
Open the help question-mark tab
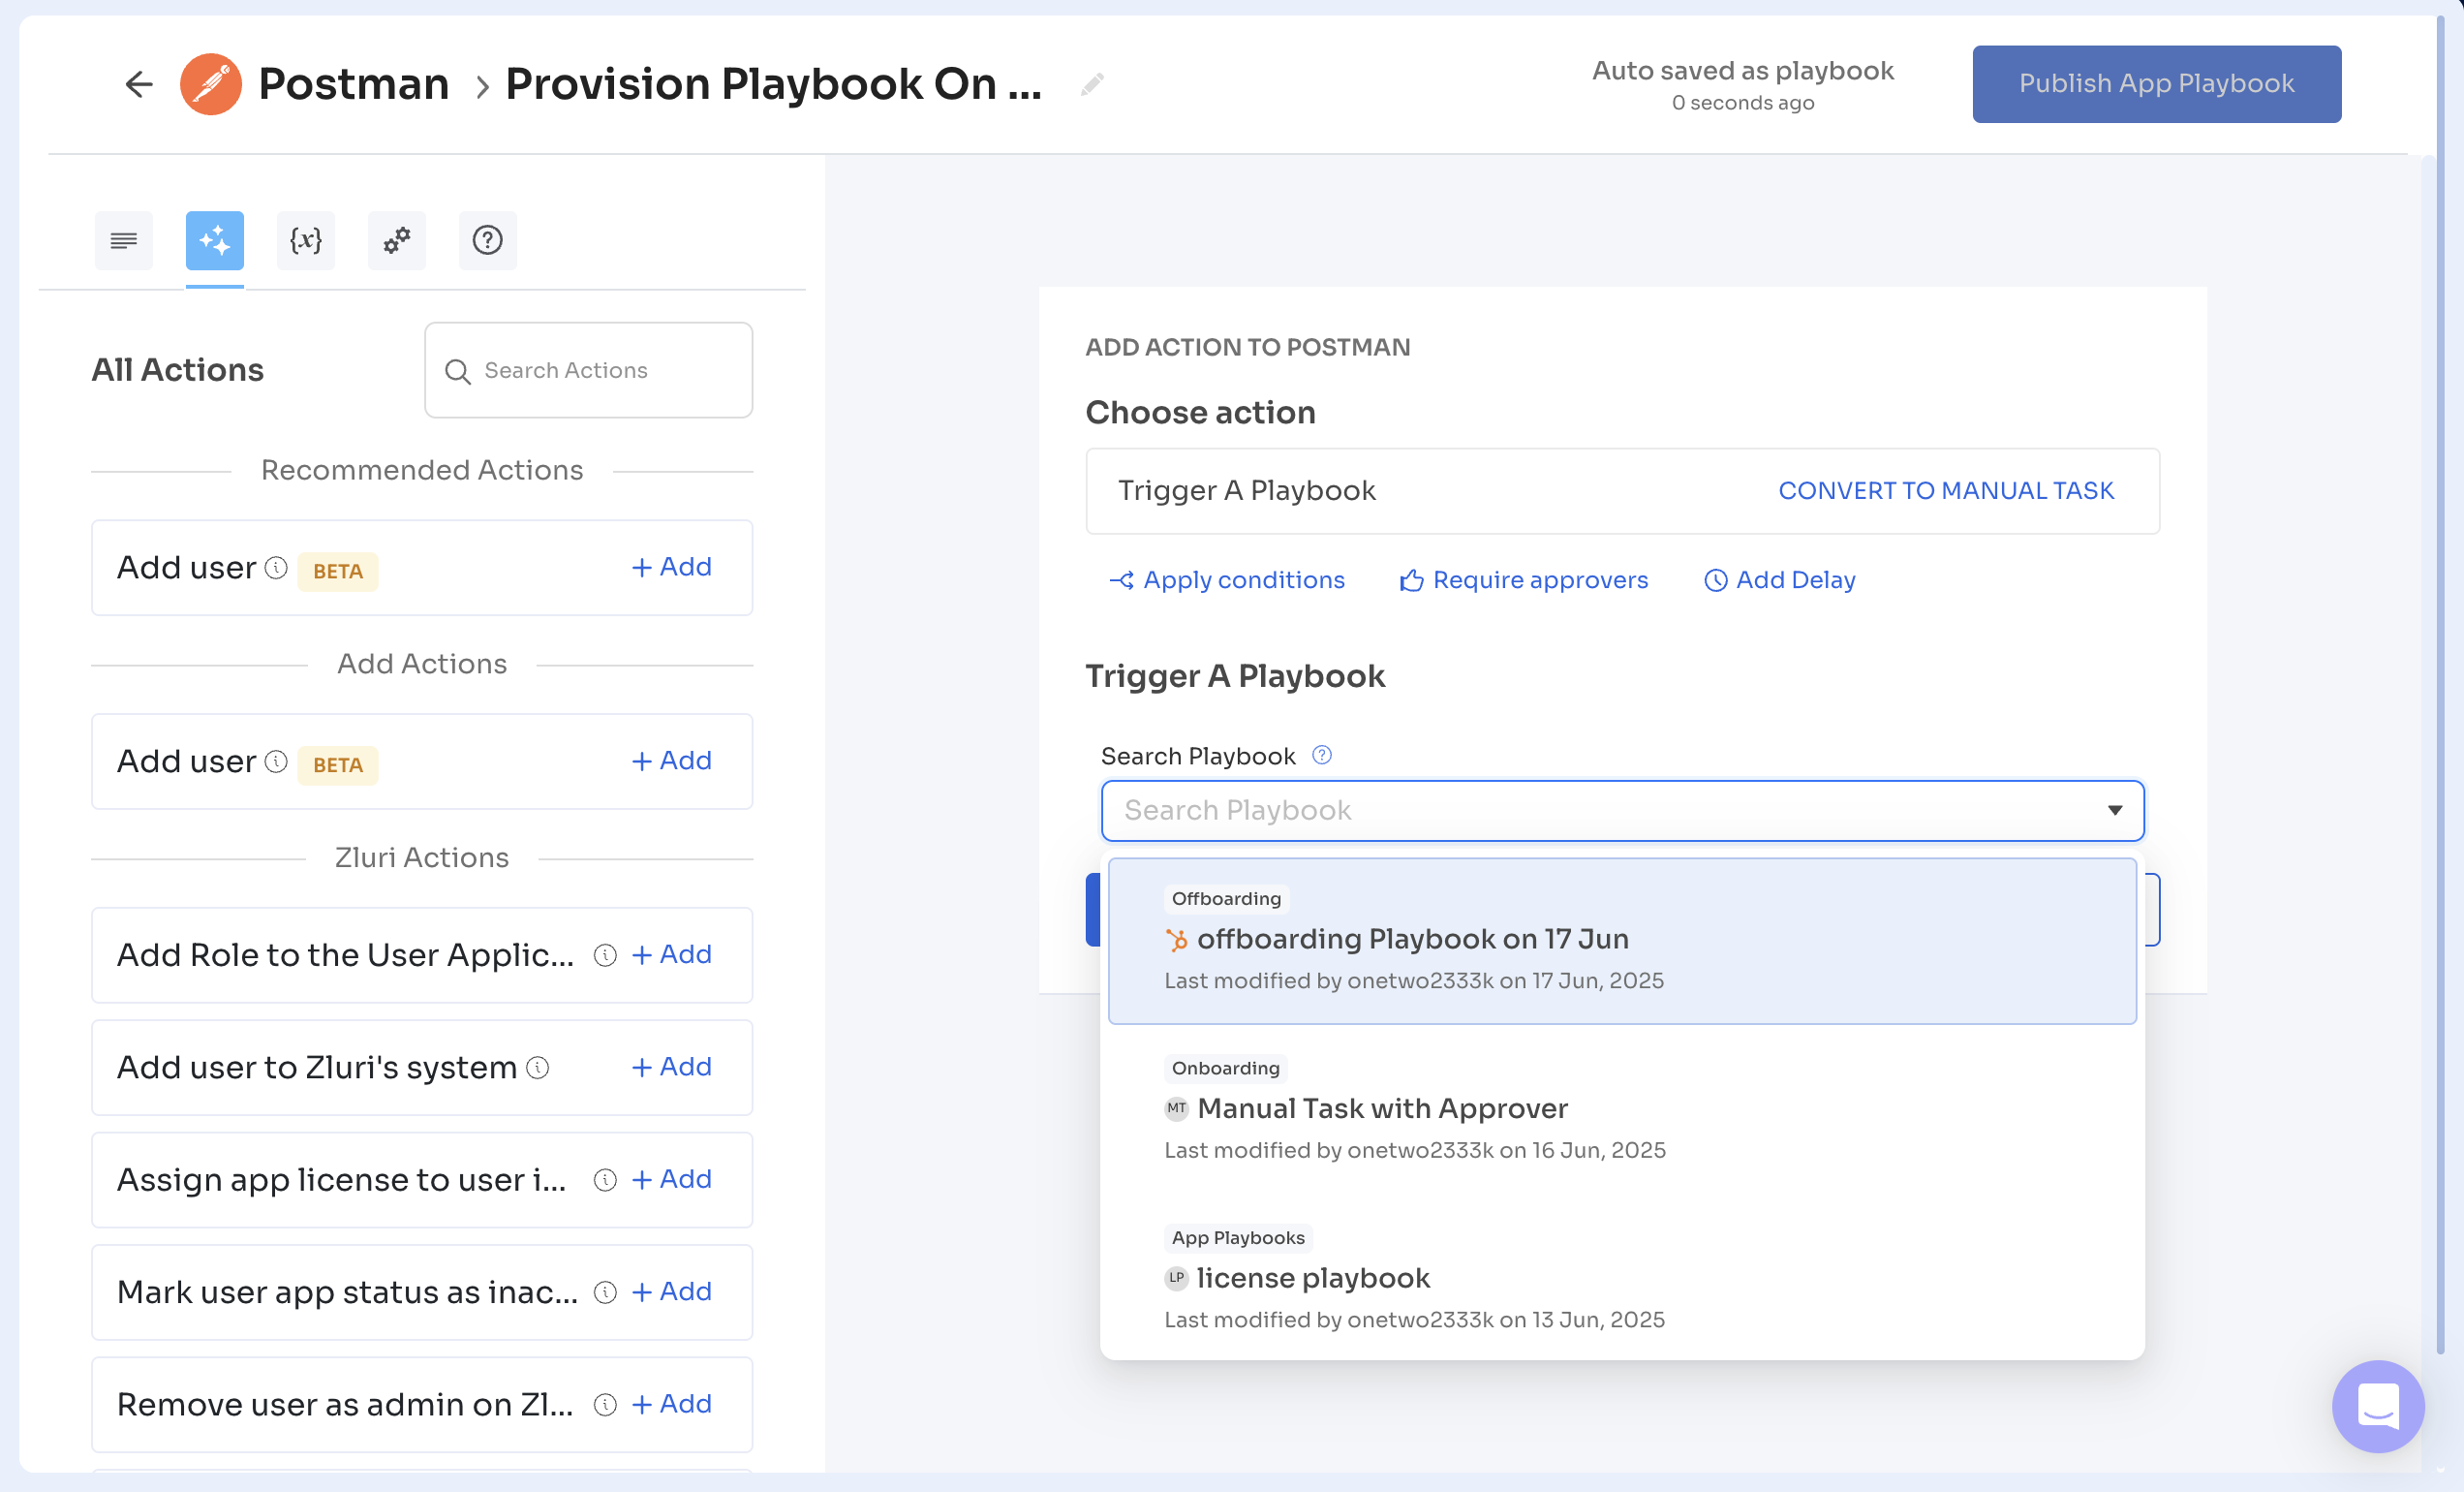pyautogui.click(x=488, y=240)
